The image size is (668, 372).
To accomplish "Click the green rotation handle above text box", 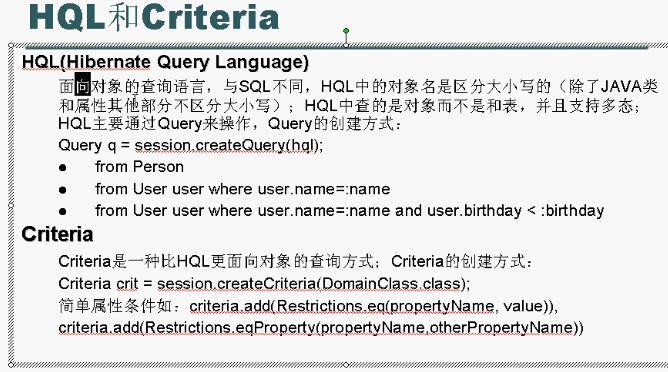I will tap(346, 31).
